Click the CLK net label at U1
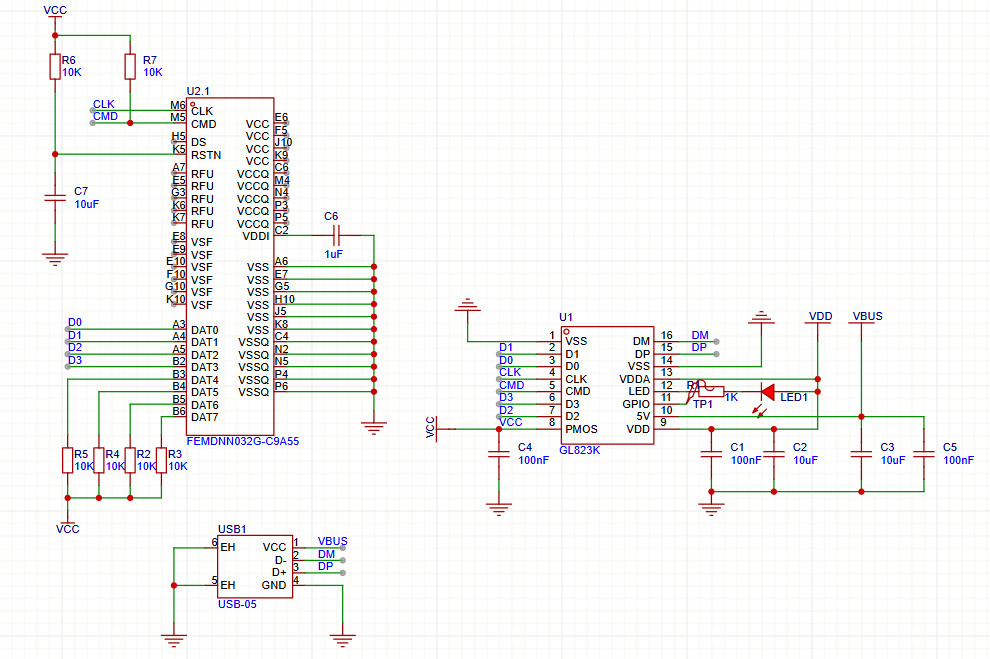 click(x=510, y=372)
